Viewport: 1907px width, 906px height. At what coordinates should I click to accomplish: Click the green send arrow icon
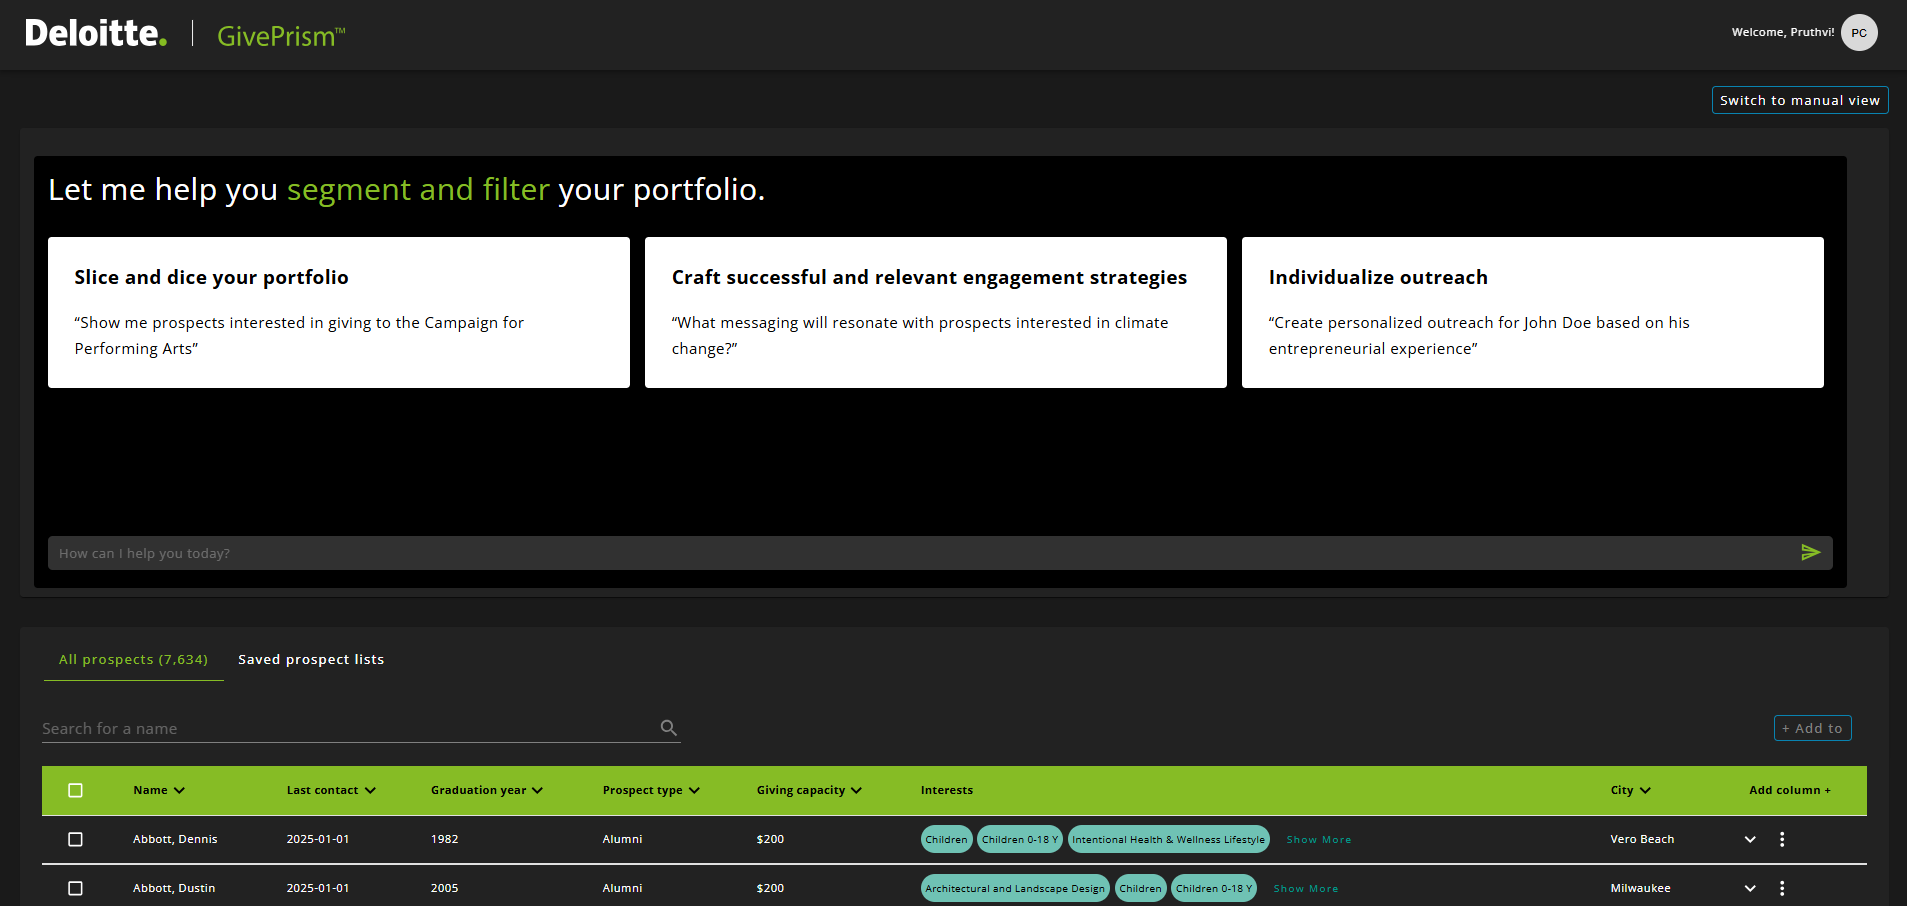point(1810,553)
